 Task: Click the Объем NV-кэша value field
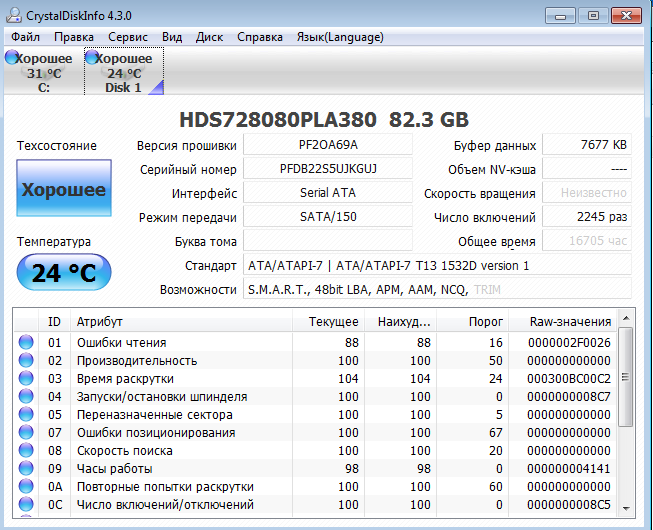coord(587,169)
